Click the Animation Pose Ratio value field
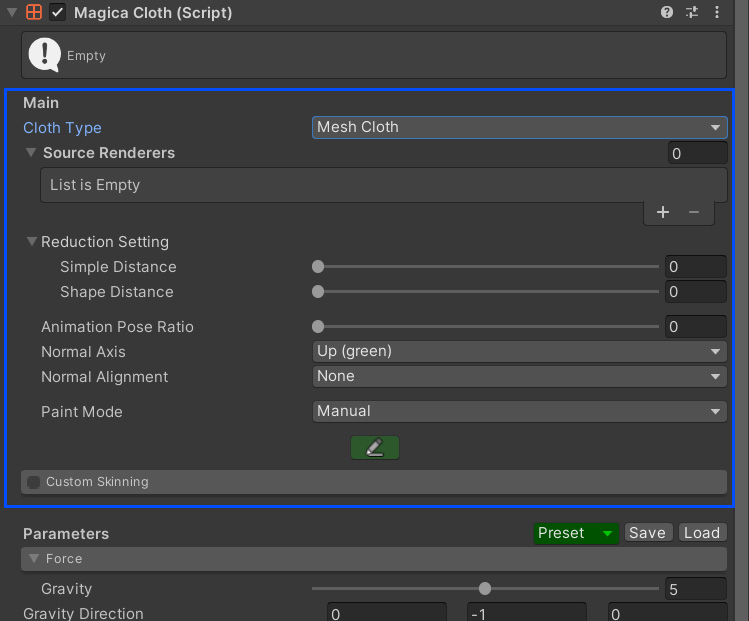 click(696, 327)
